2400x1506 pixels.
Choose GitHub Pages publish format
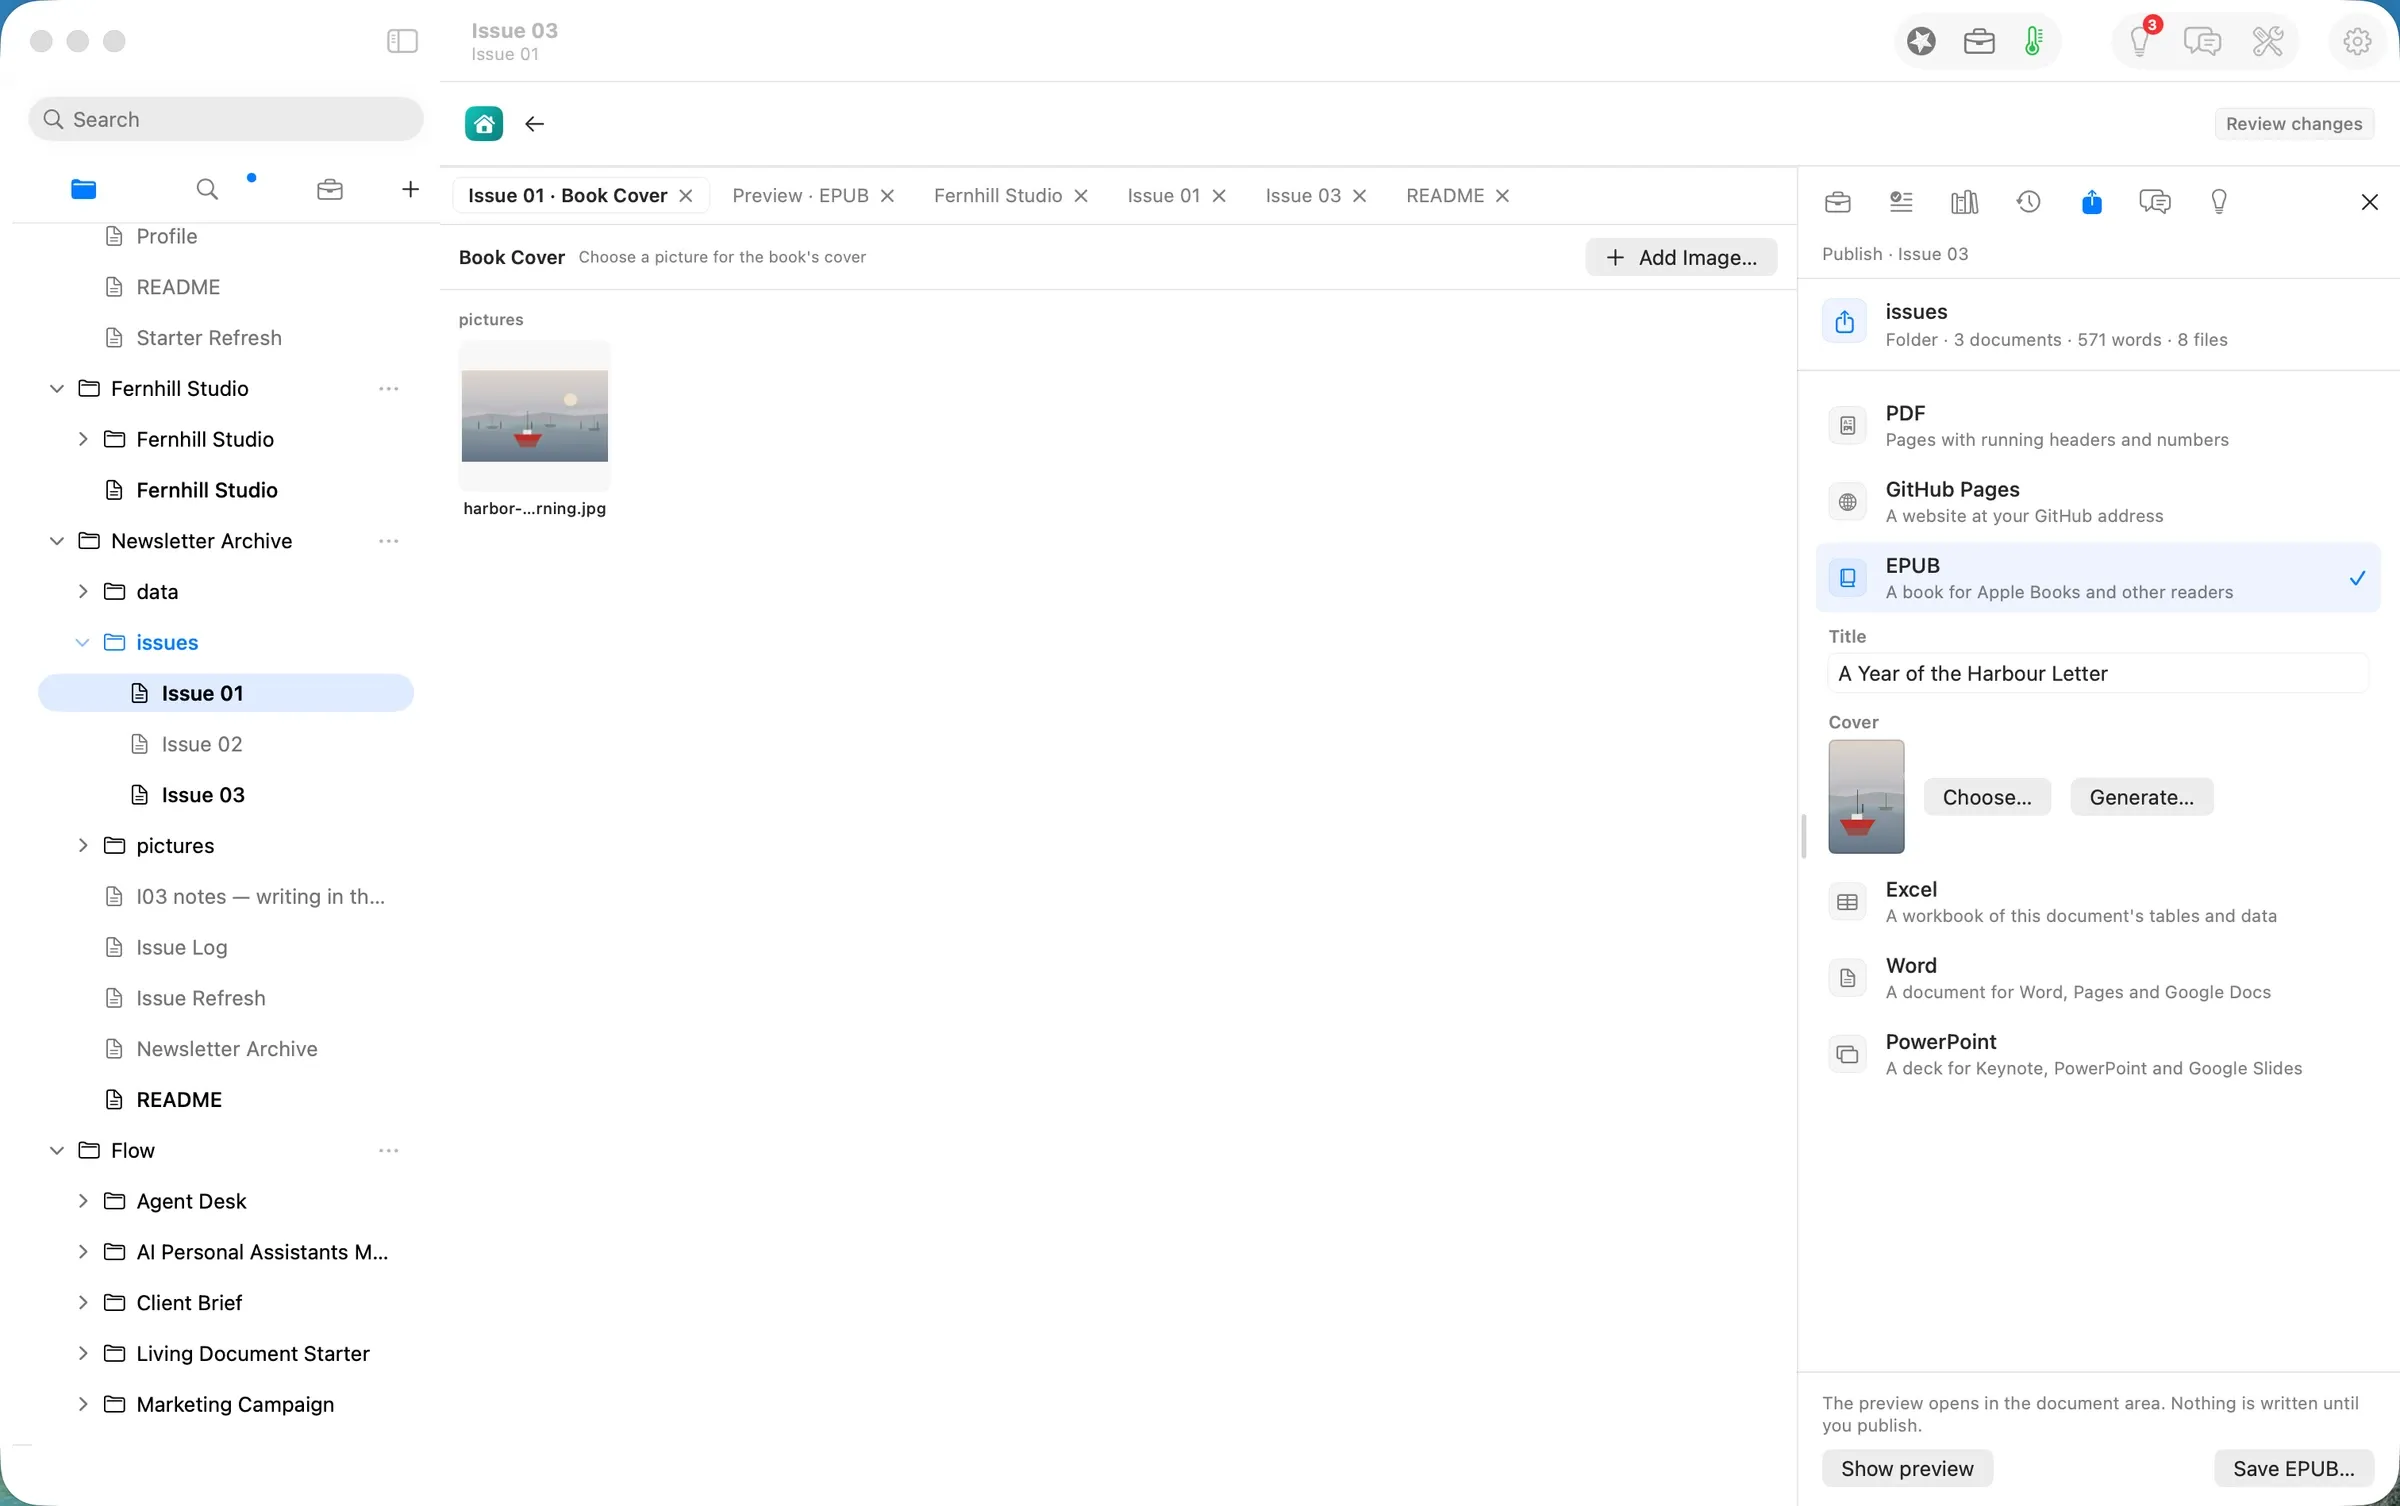click(x=2098, y=502)
